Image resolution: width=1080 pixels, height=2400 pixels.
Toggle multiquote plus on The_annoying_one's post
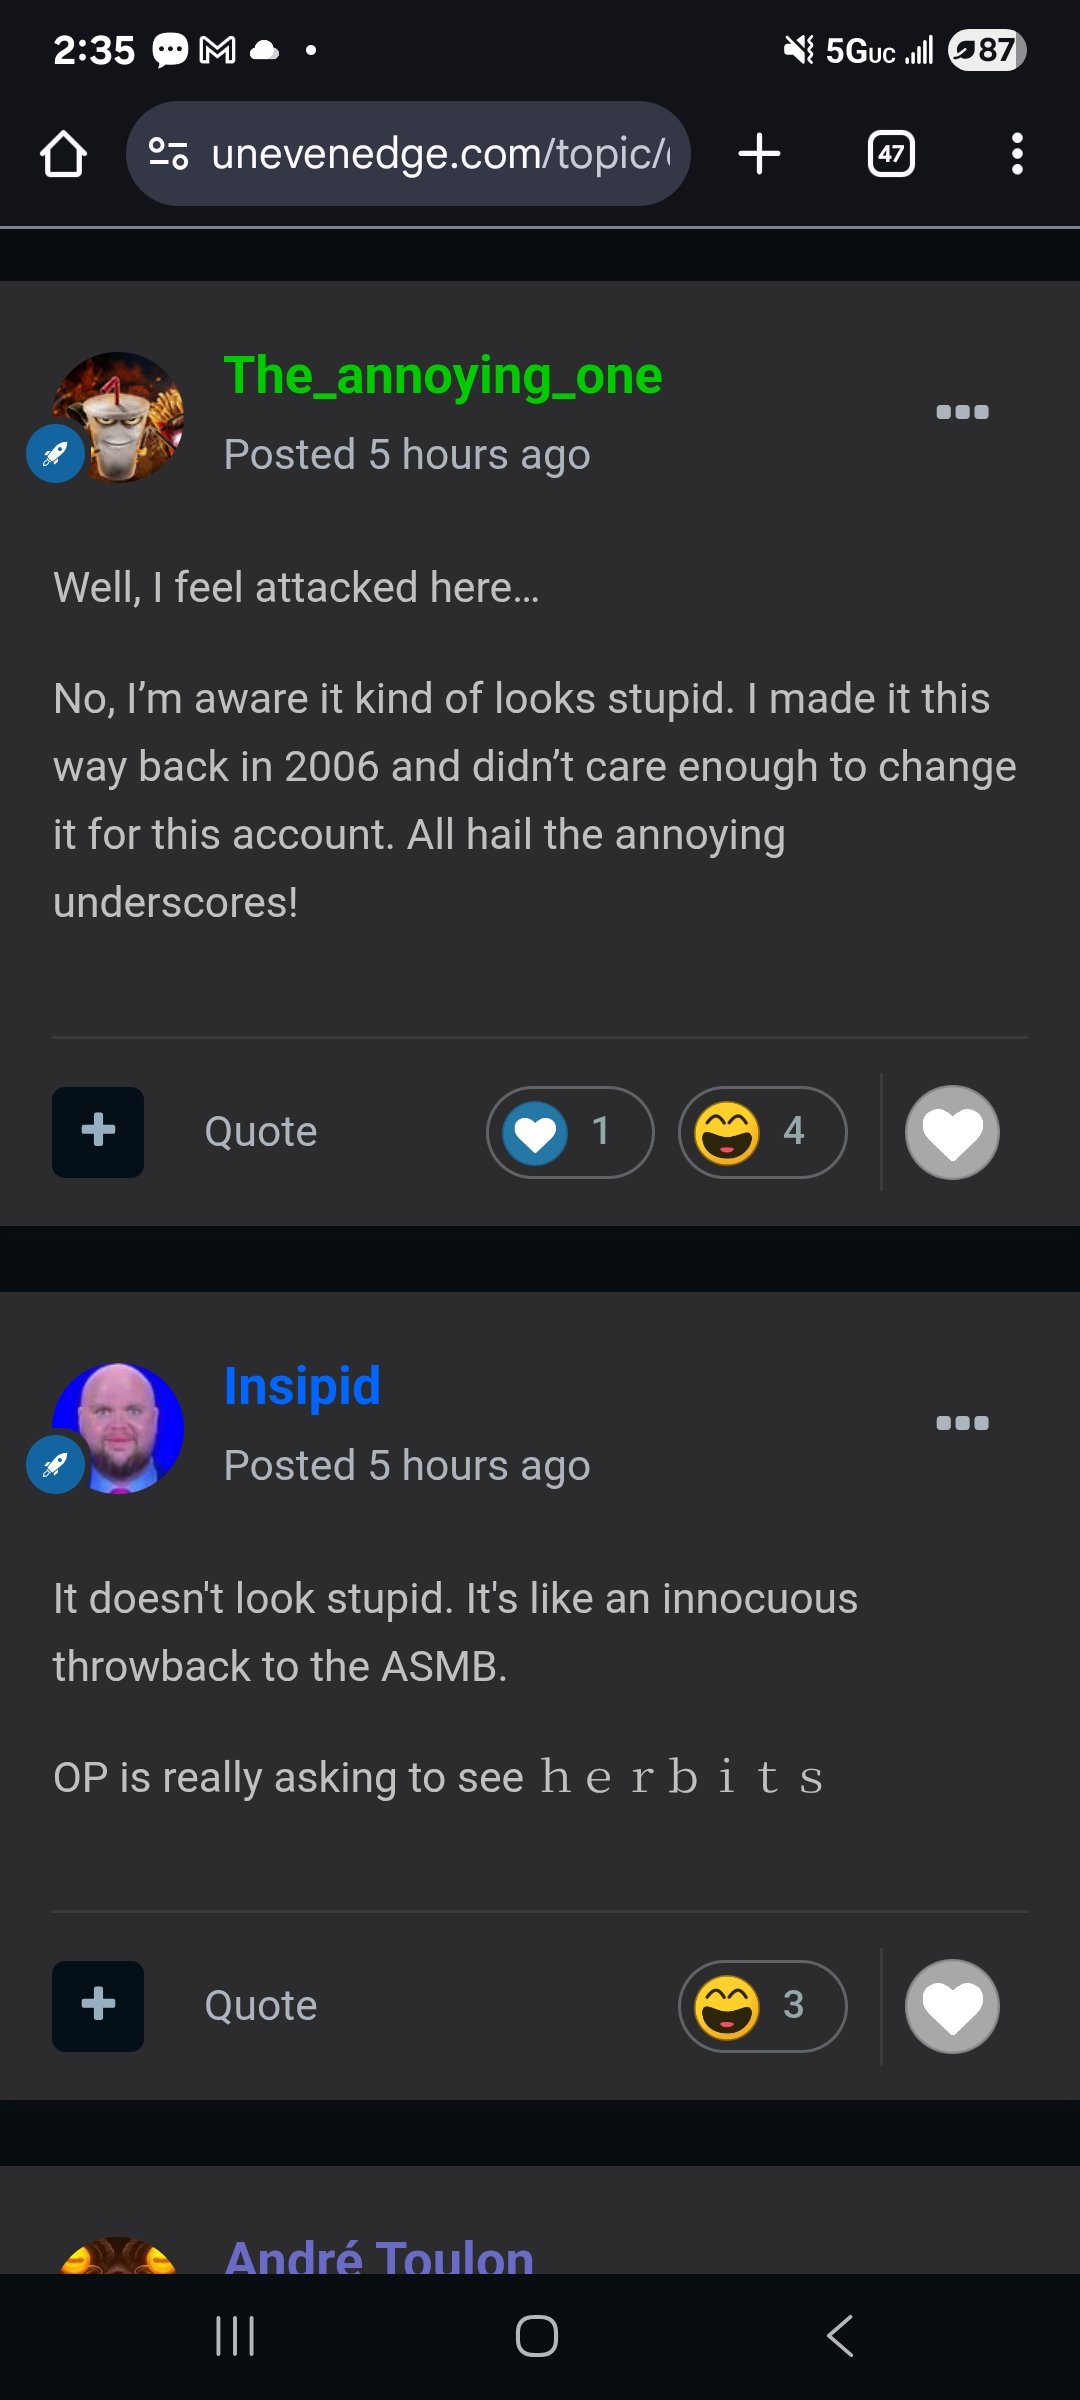(x=98, y=1132)
